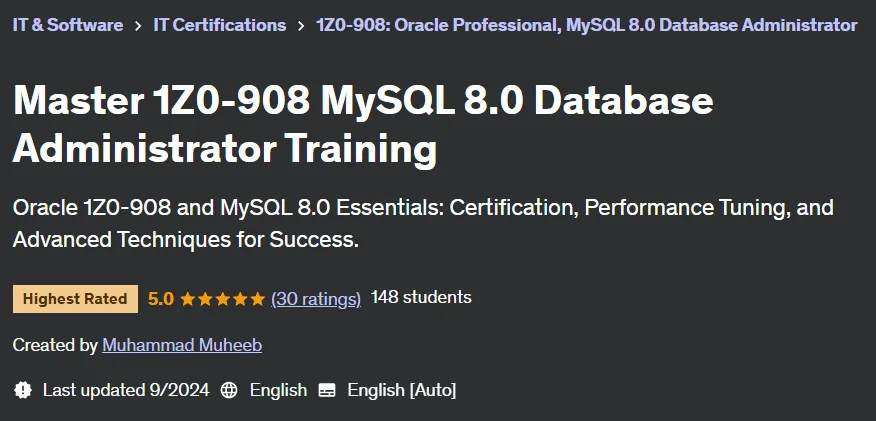Image resolution: width=876 pixels, height=421 pixels.
Task: Click the last updated alert badge icon
Action: pos(22,389)
